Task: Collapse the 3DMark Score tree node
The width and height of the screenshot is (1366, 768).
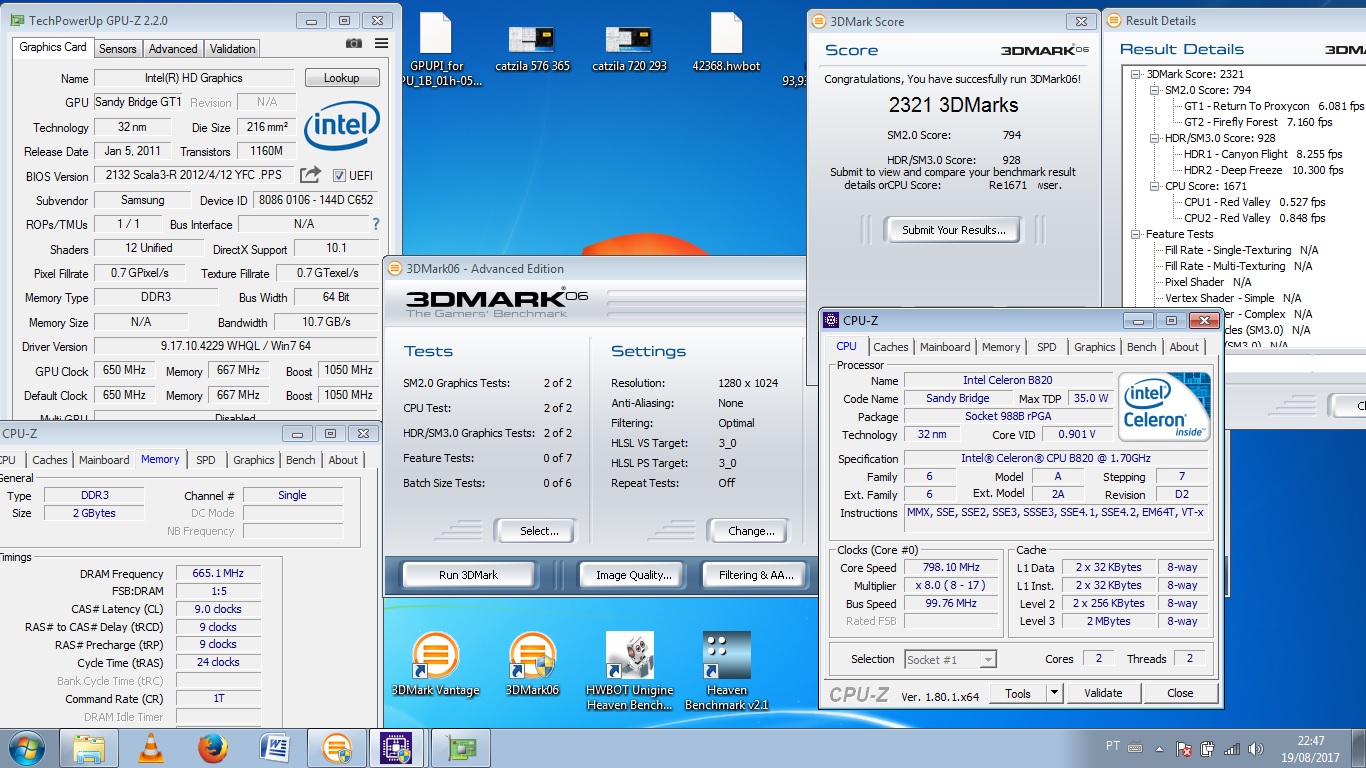Action: click(1137, 74)
